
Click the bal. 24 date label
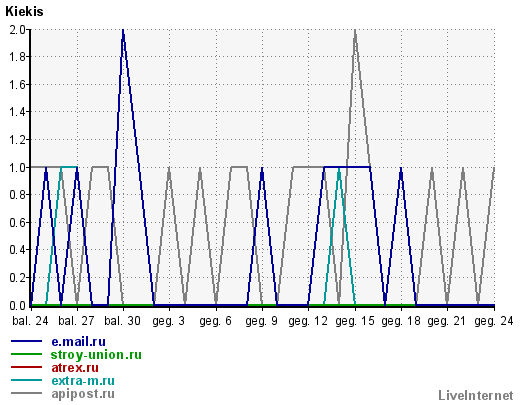click(30, 321)
